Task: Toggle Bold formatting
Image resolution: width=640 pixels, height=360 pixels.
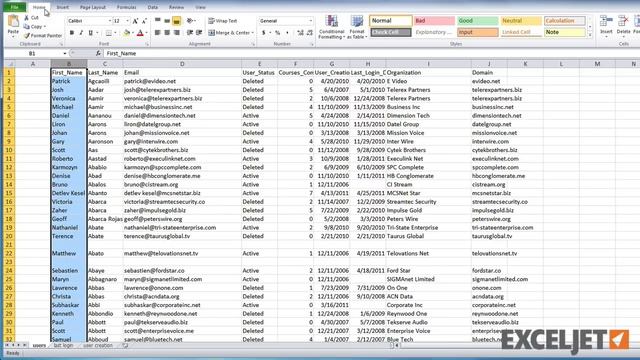Action: 72,33
